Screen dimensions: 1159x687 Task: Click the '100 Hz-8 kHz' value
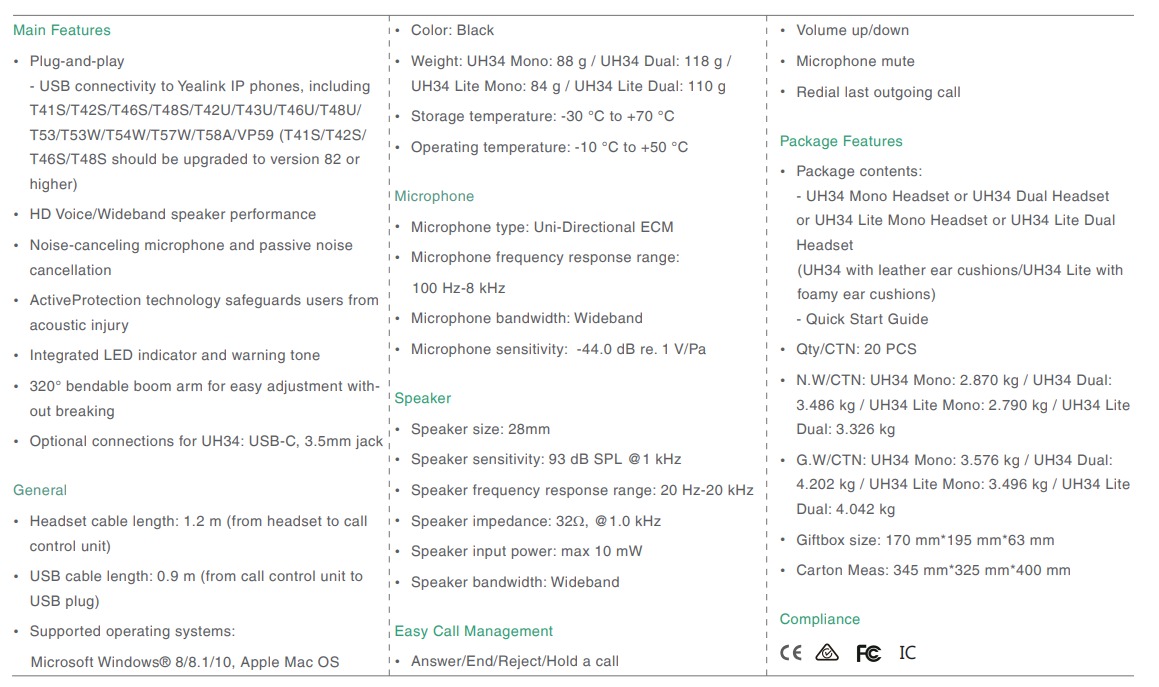pyautogui.click(x=458, y=288)
